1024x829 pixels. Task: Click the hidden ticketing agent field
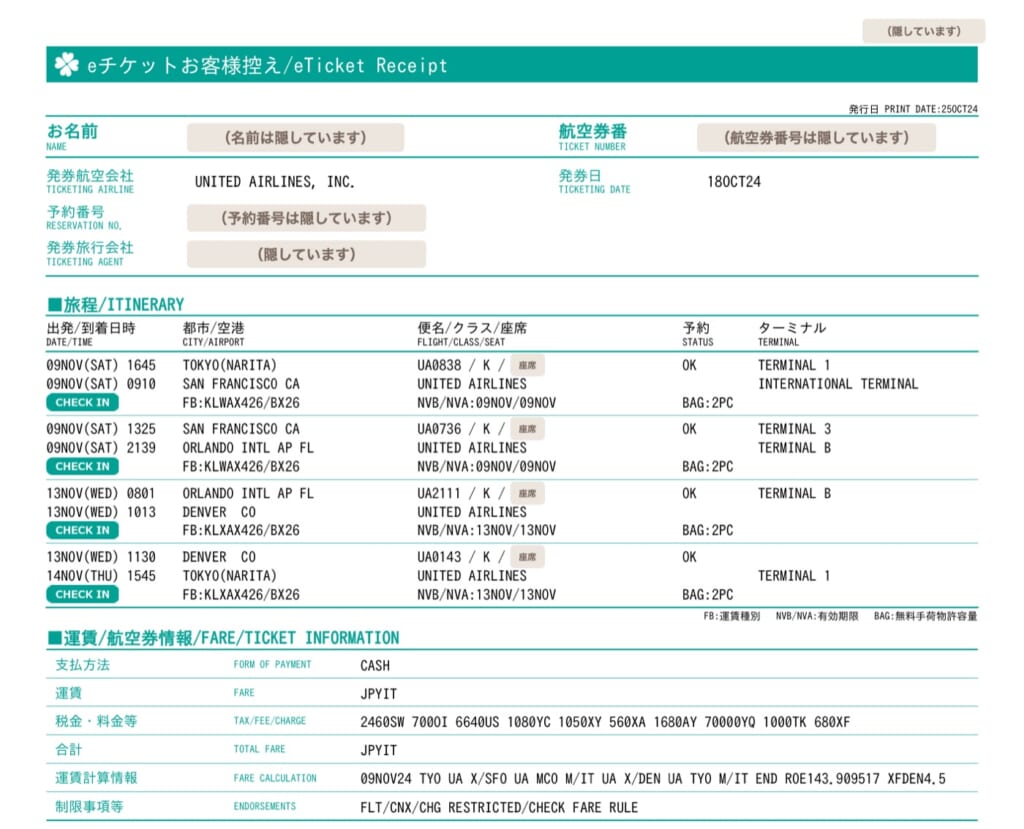click(306, 254)
